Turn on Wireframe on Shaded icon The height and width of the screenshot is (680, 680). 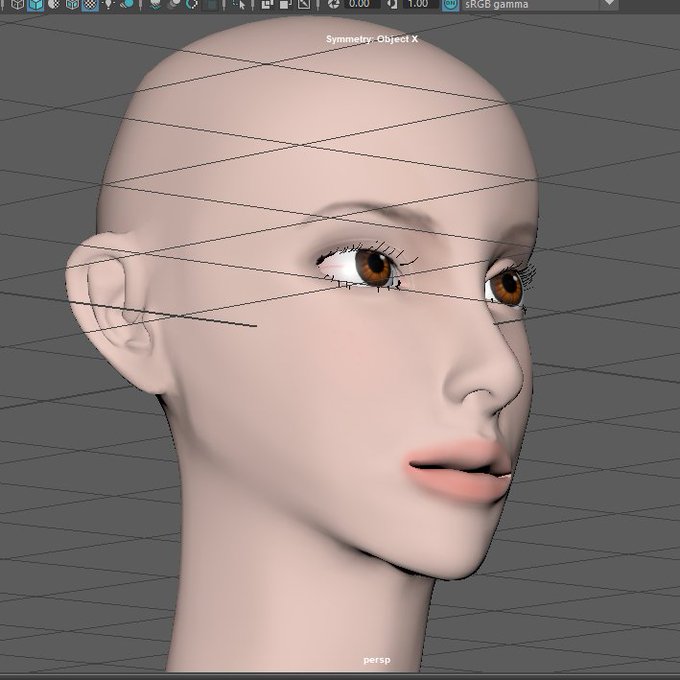tap(72, 4)
